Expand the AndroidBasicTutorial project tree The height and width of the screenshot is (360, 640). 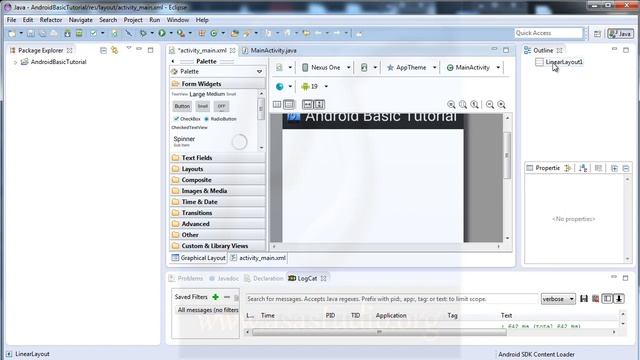(x=16, y=62)
